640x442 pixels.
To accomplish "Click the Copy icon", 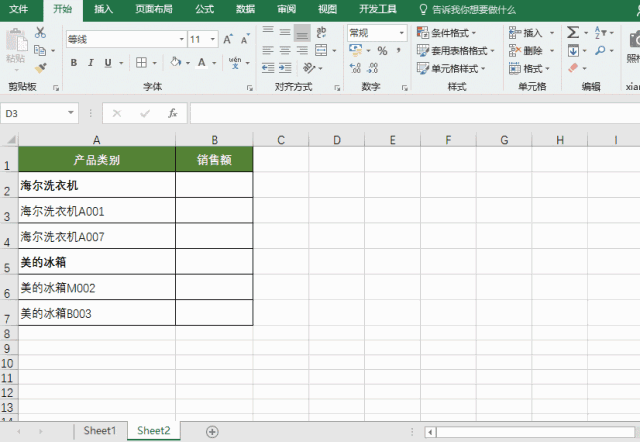I will coord(40,50).
